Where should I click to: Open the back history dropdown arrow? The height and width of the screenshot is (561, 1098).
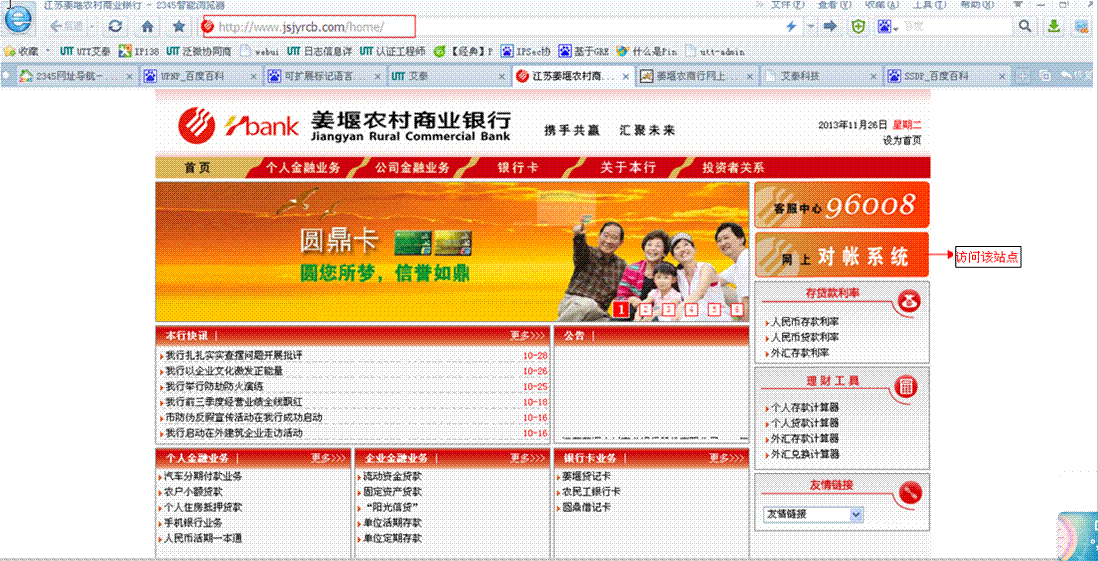tap(94, 27)
